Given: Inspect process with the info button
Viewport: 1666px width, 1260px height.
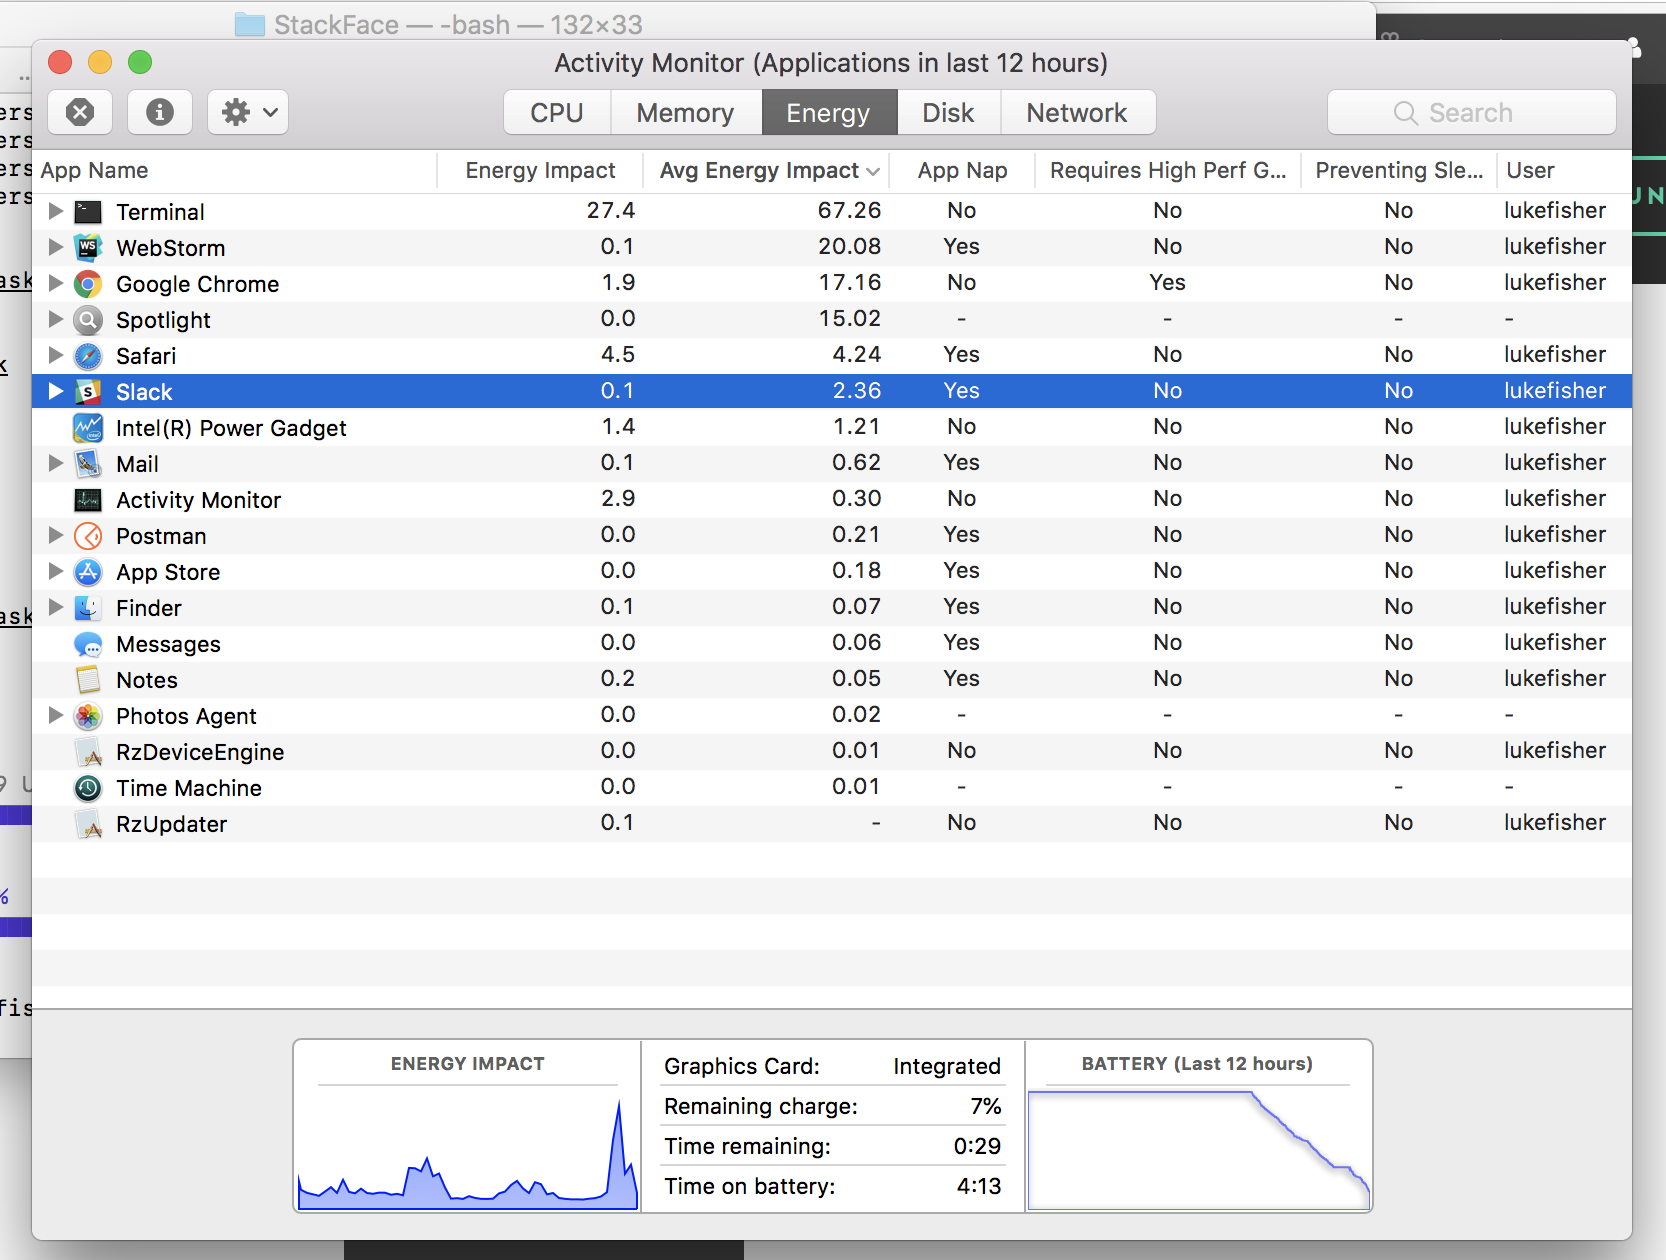Looking at the screenshot, I should pyautogui.click(x=160, y=112).
